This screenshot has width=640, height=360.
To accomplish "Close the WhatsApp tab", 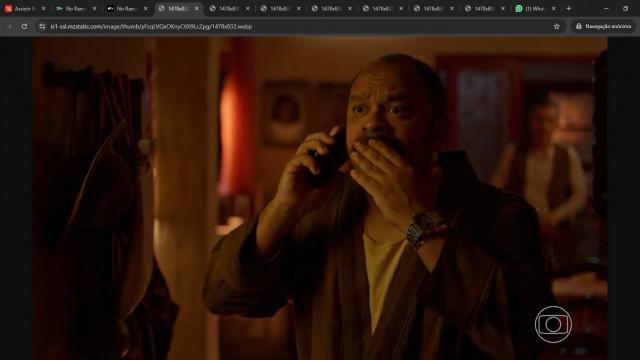I will coord(554,9).
